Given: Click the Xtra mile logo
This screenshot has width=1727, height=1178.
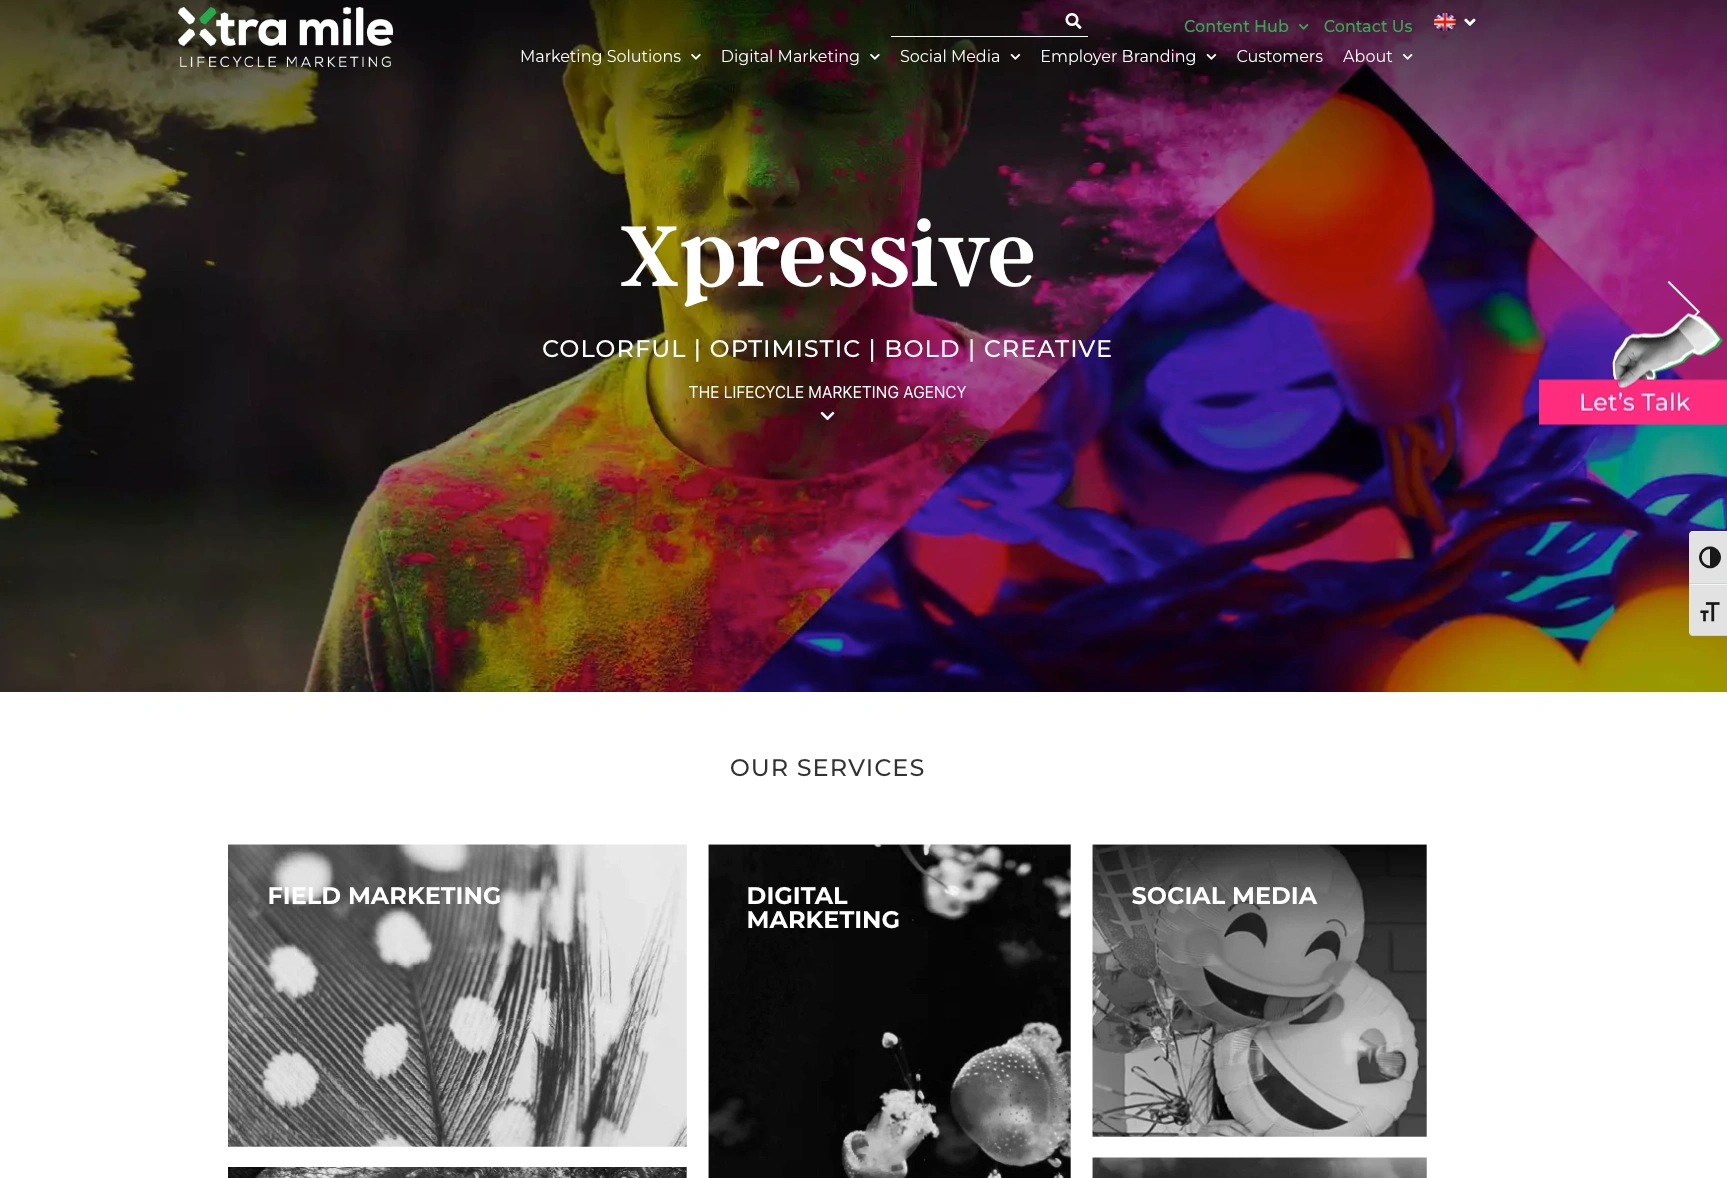Looking at the screenshot, I should click(x=285, y=38).
